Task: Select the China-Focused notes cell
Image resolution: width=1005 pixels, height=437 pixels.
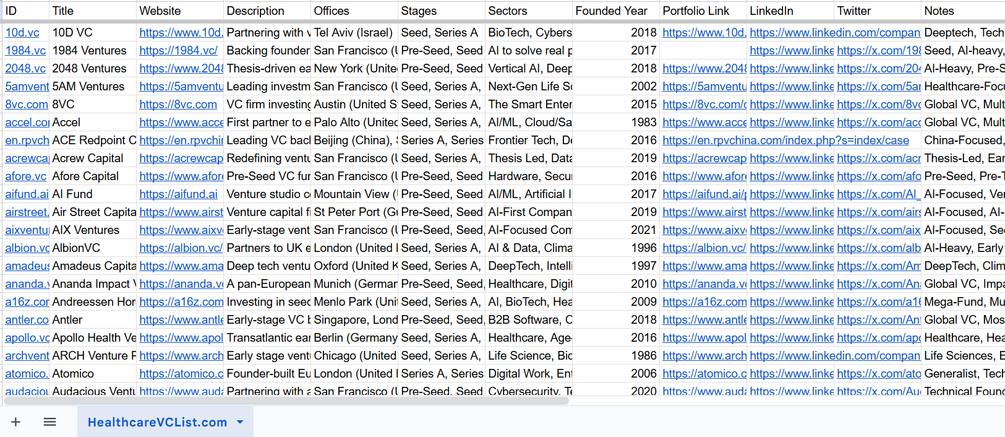Action: click(963, 140)
